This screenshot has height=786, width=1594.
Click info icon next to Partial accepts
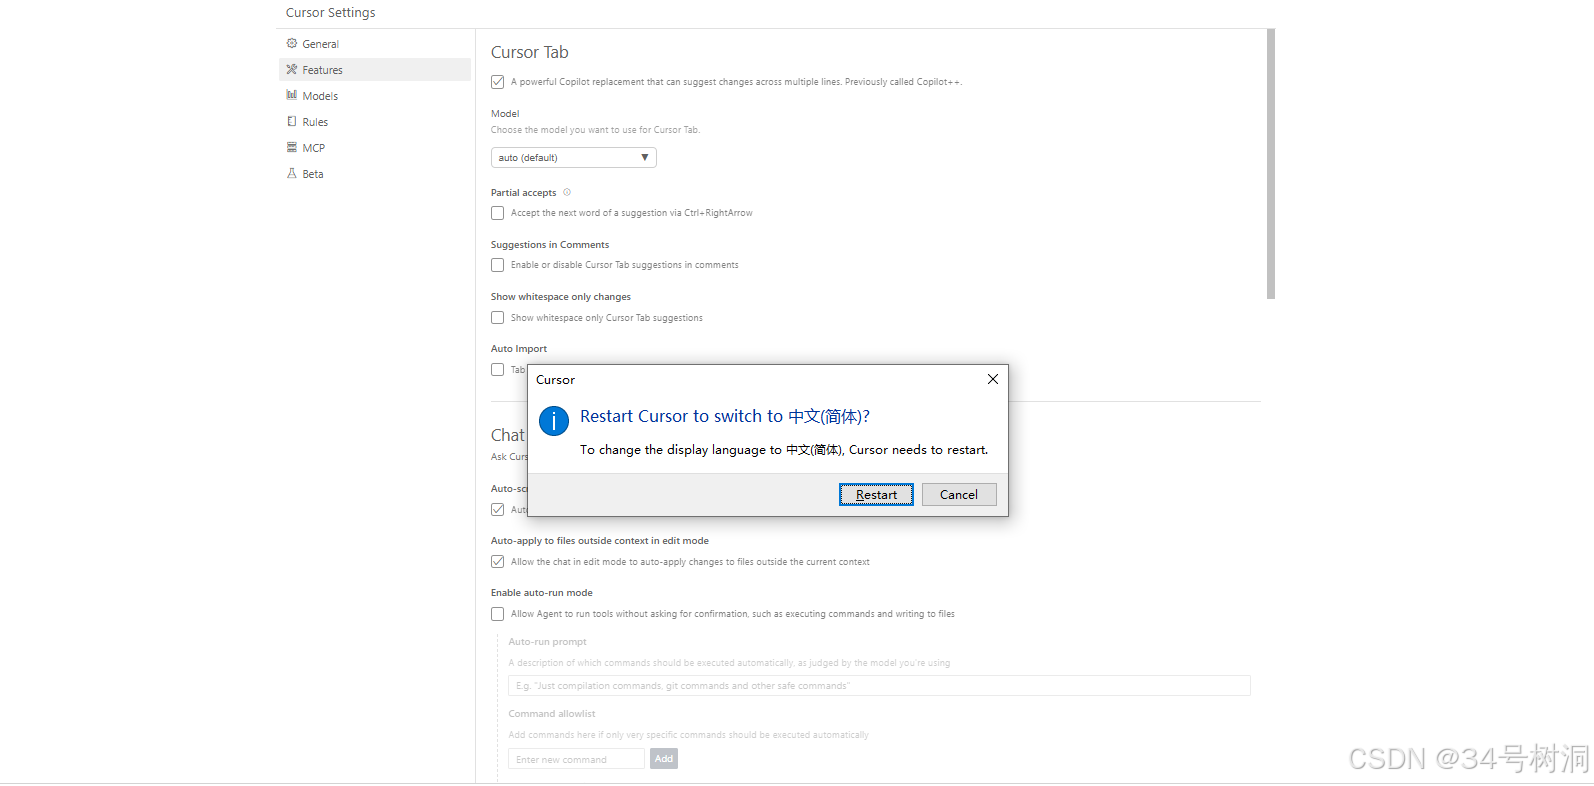pos(567,192)
